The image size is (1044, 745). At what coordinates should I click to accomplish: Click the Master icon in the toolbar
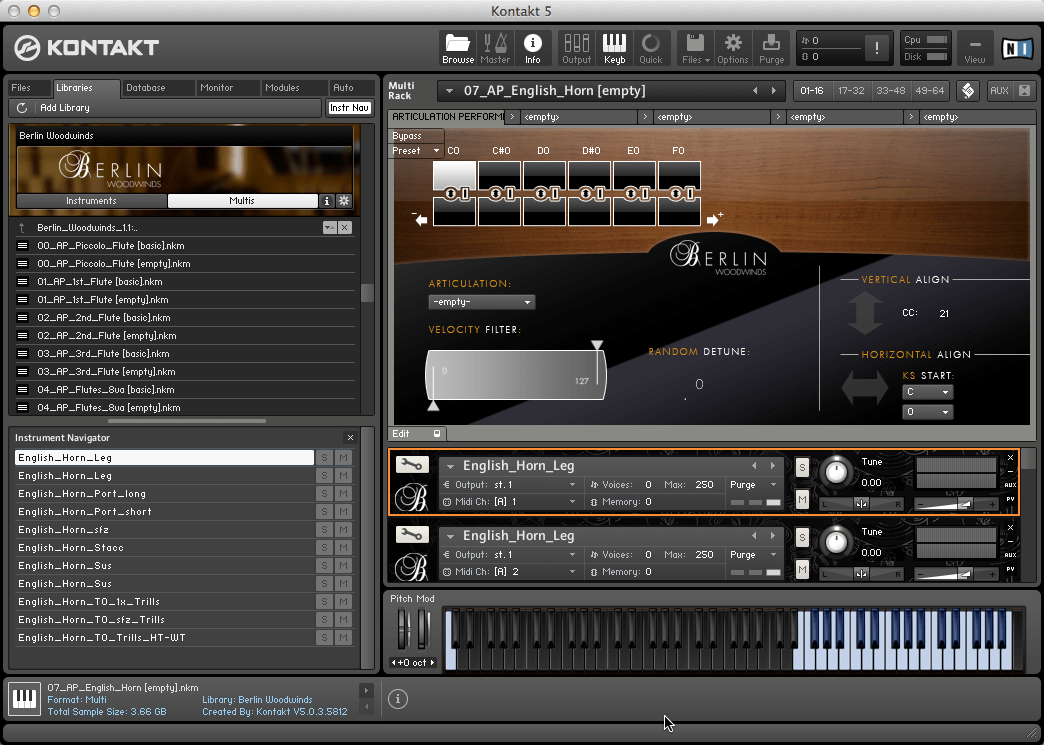coord(495,47)
